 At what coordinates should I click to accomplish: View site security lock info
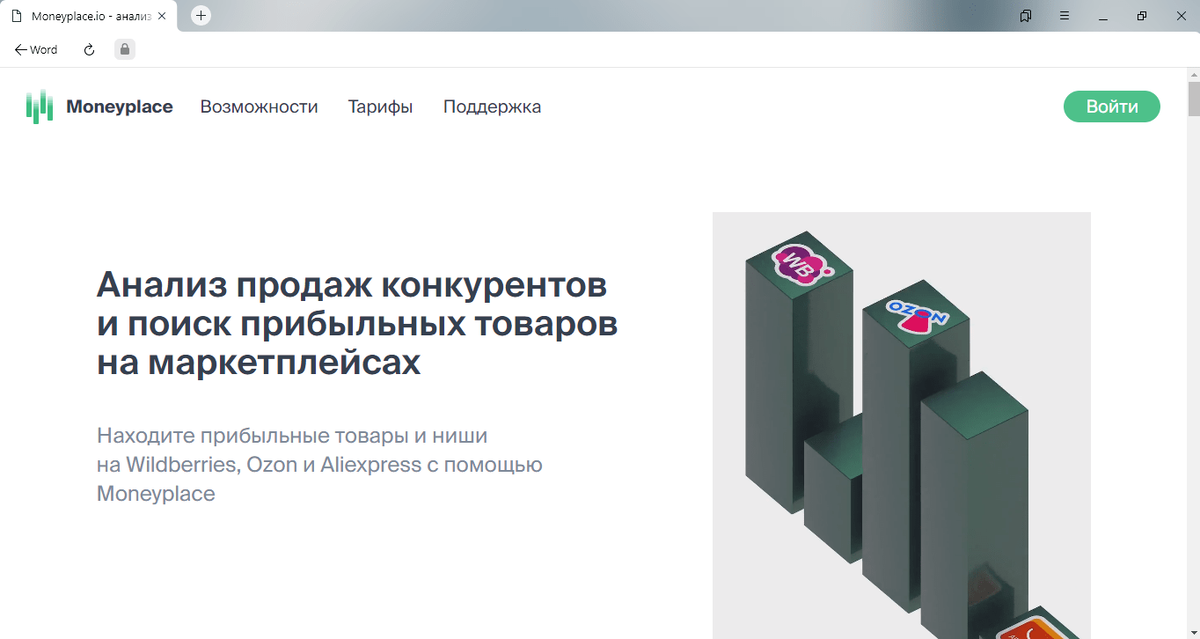(x=124, y=49)
